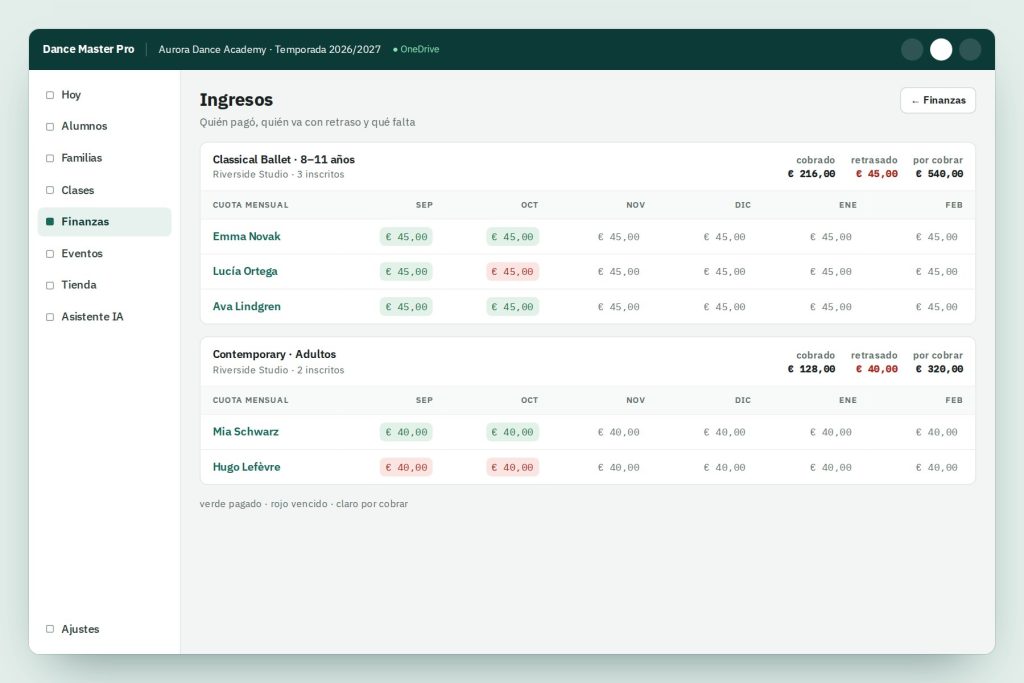Open Eventos from the sidebar
Image resolution: width=1024 pixels, height=683 pixels.
tap(104, 253)
